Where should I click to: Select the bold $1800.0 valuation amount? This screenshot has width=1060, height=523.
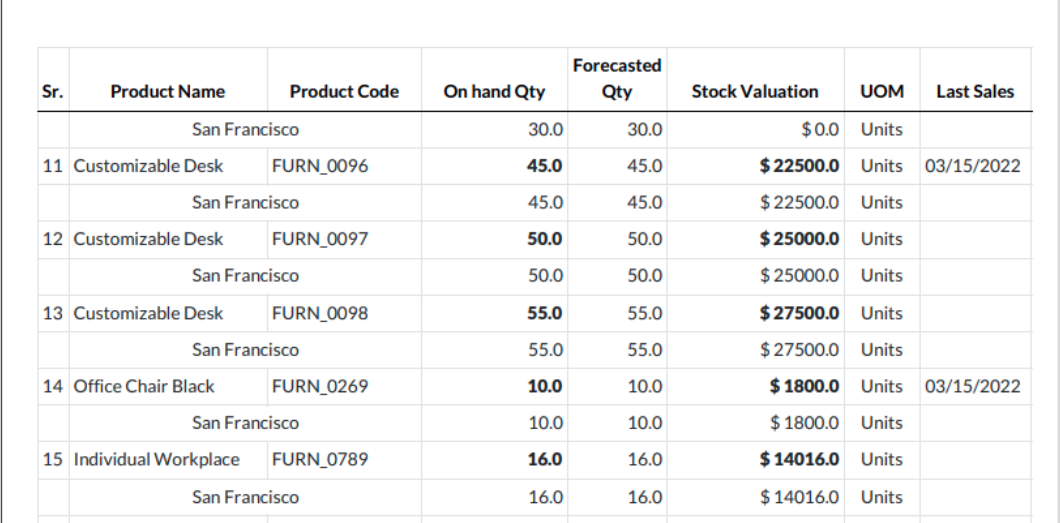(803, 387)
